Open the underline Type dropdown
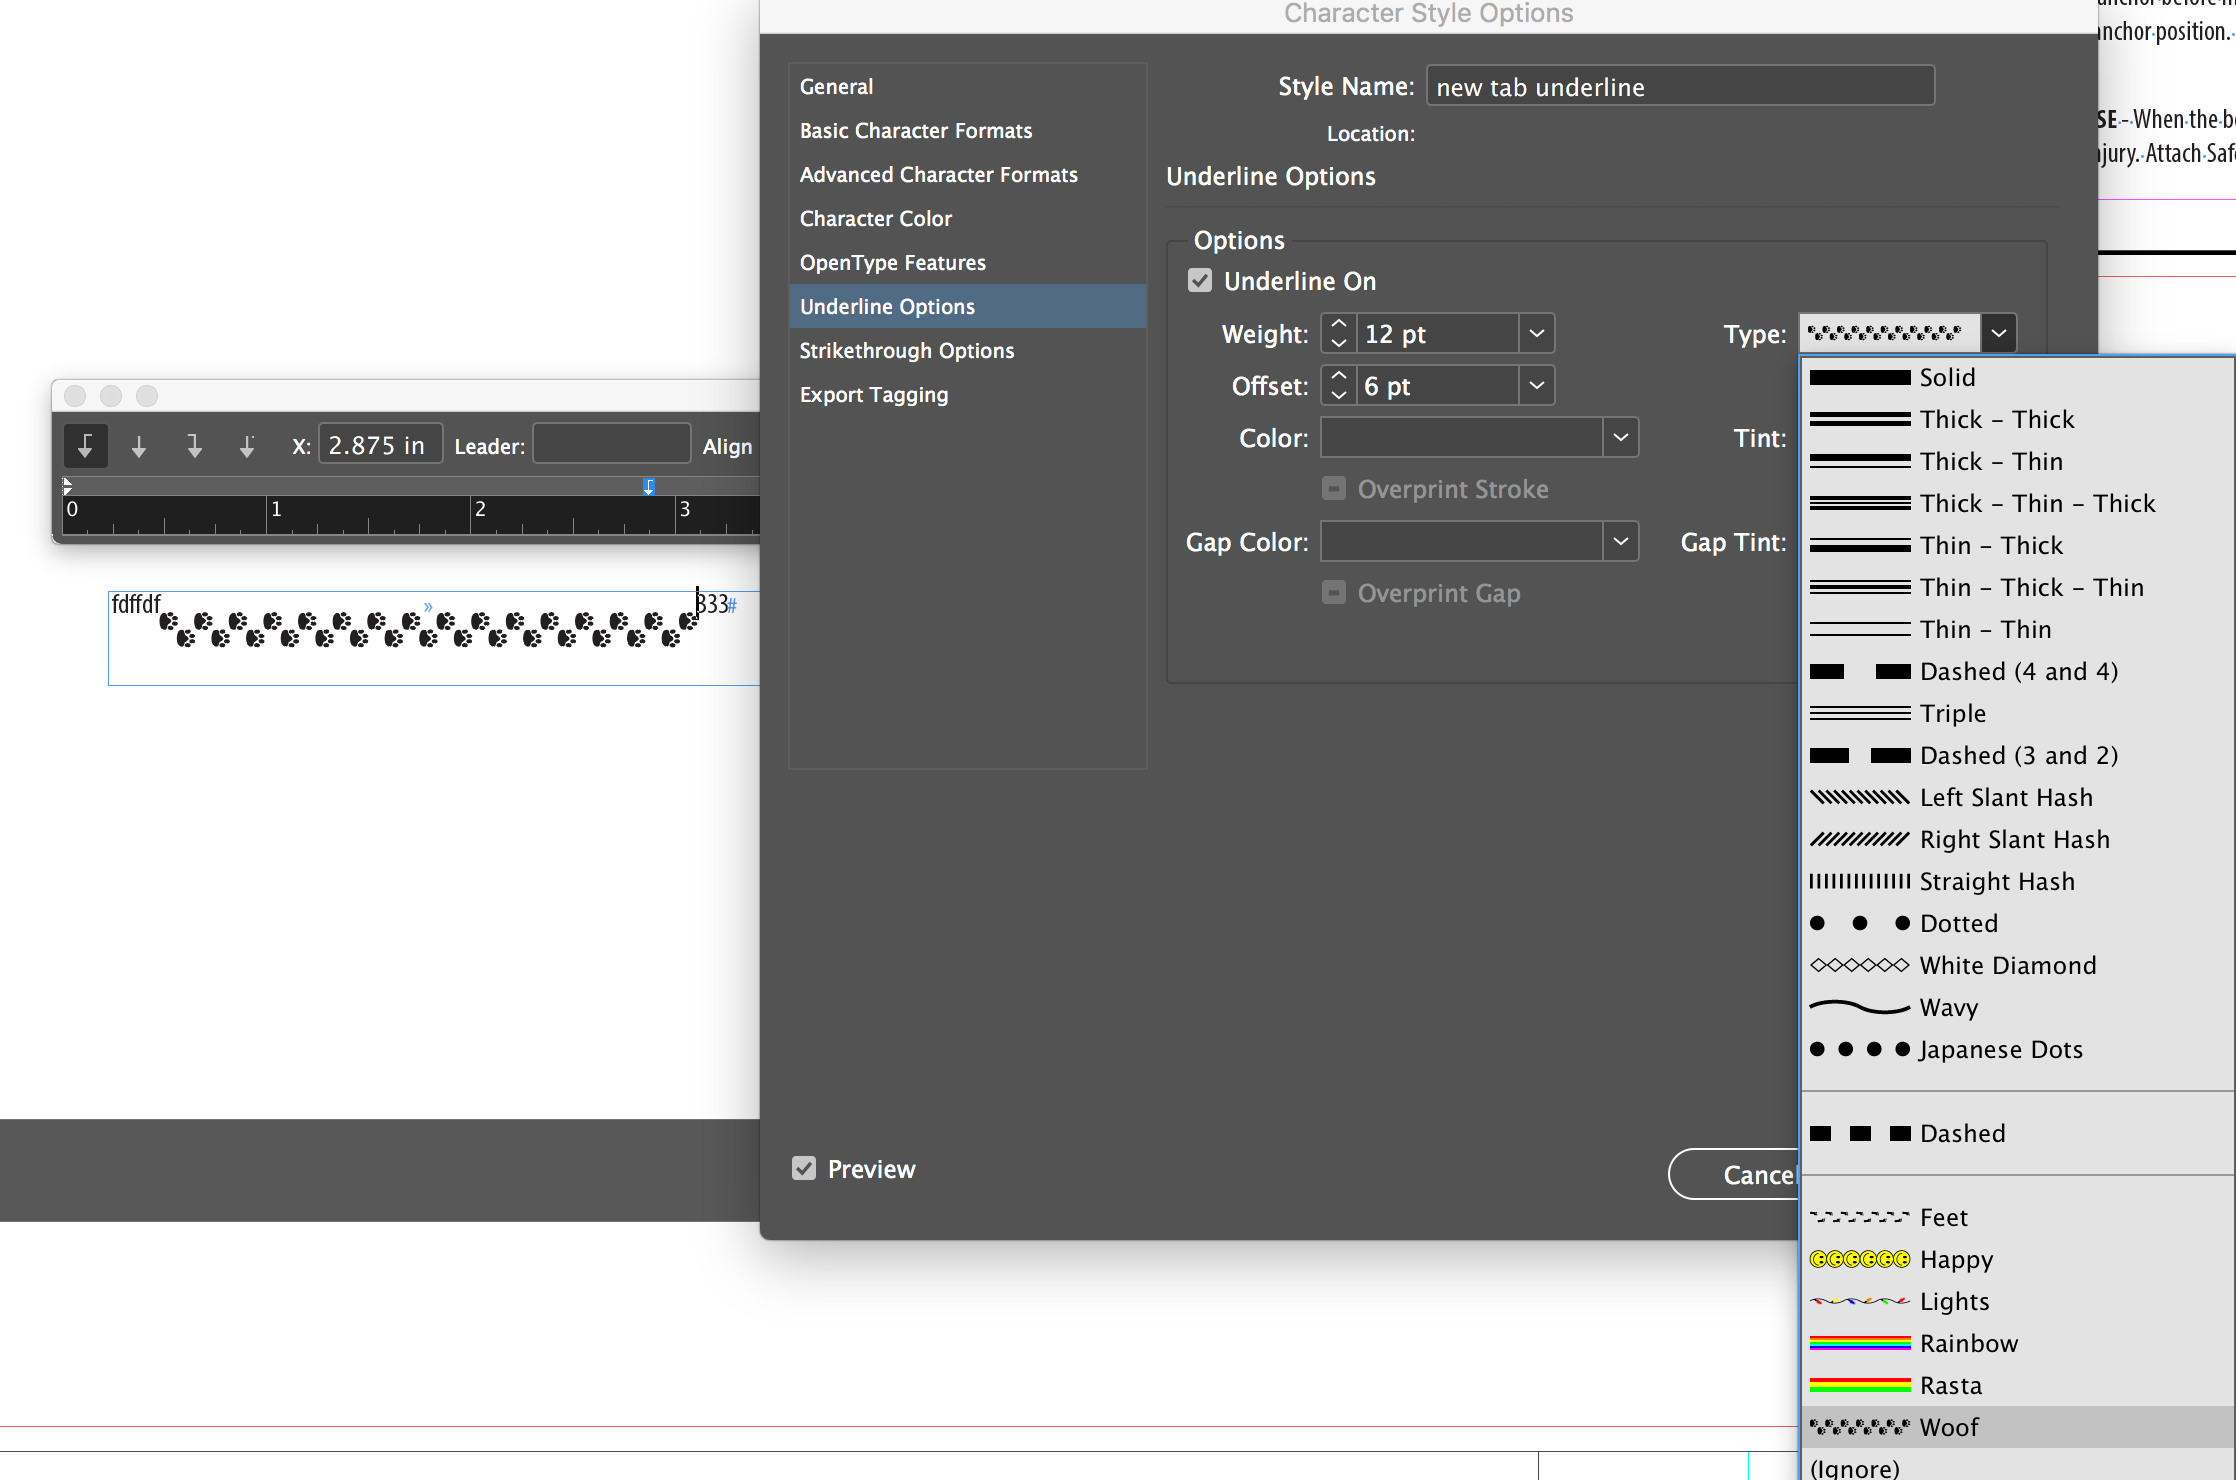Screen dimensions: 2236x1480 point(1999,333)
